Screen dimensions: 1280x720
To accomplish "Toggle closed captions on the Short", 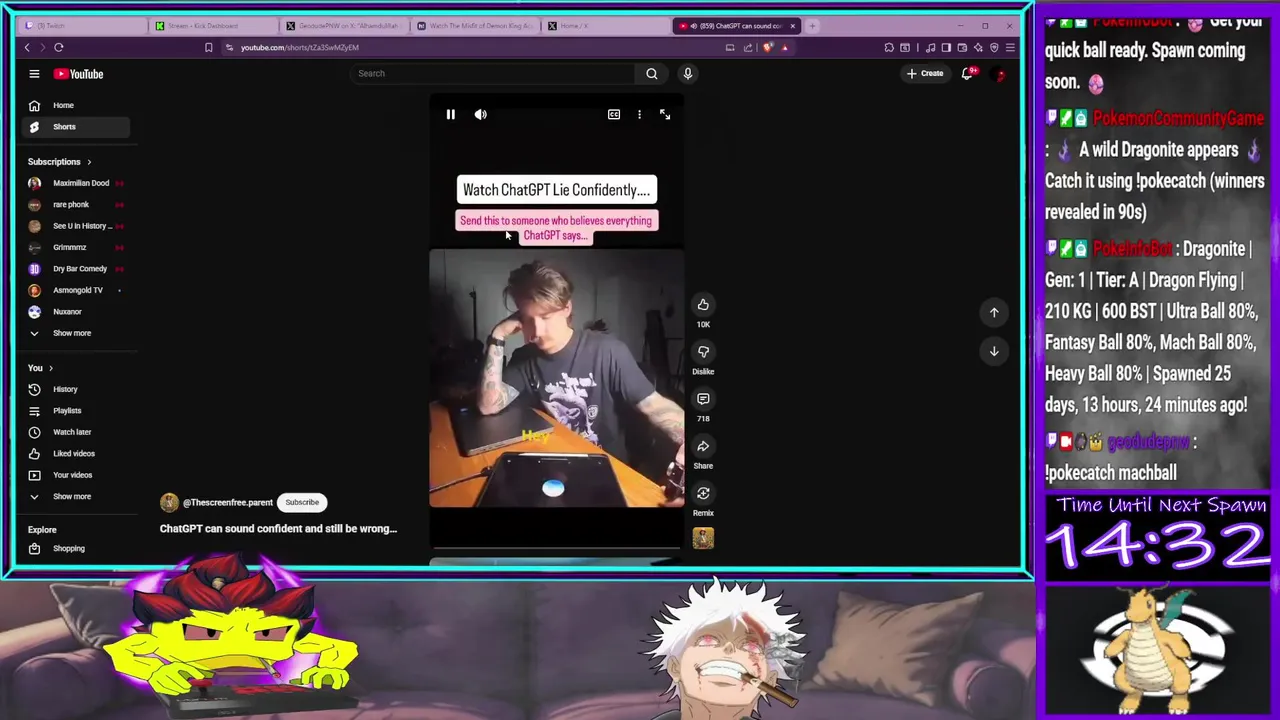I will tap(614, 115).
